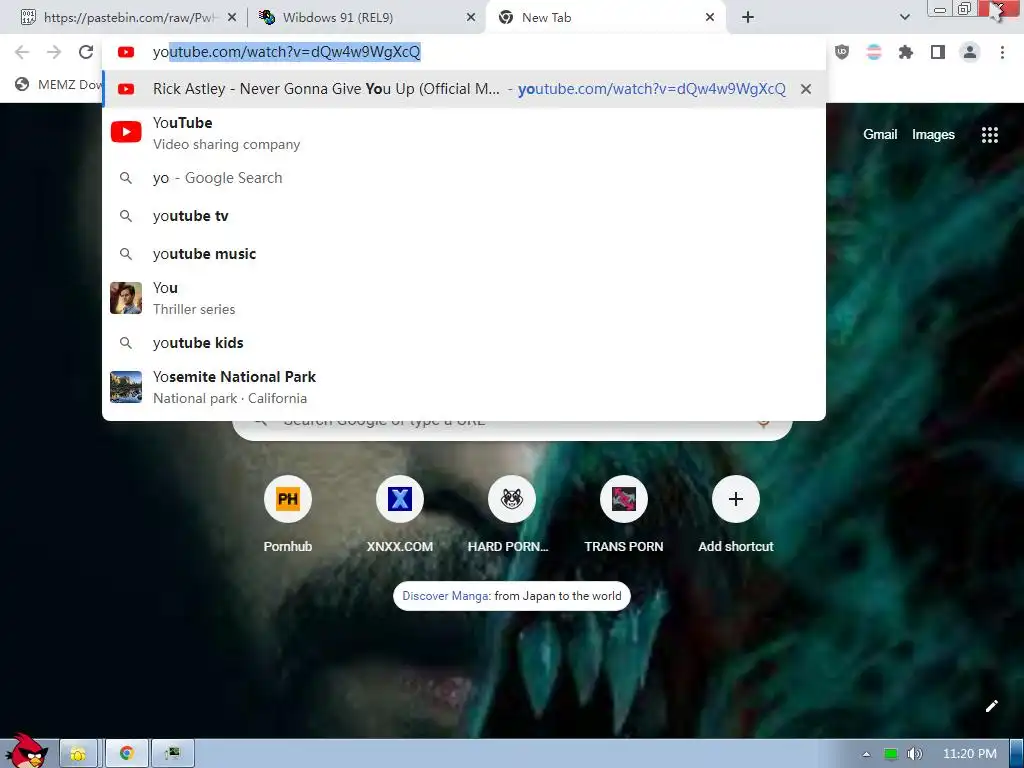Toggle the browser side panel
This screenshot has width=1024, height=768.
(x=938, y=52)
